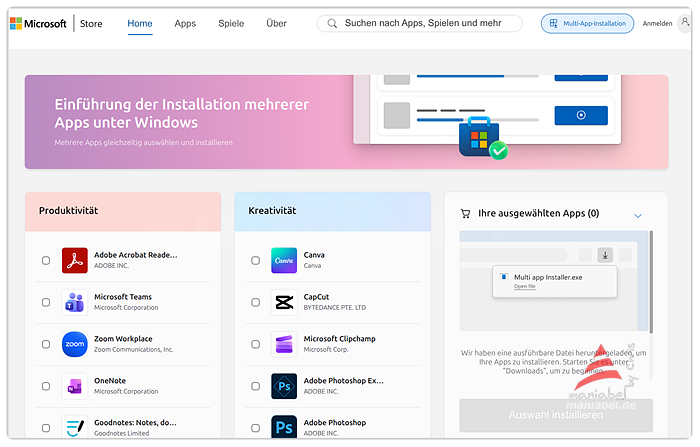Click the Multi-App-Installation button
The width and height of the screenshot is (700, 447).
click(588, 24)
